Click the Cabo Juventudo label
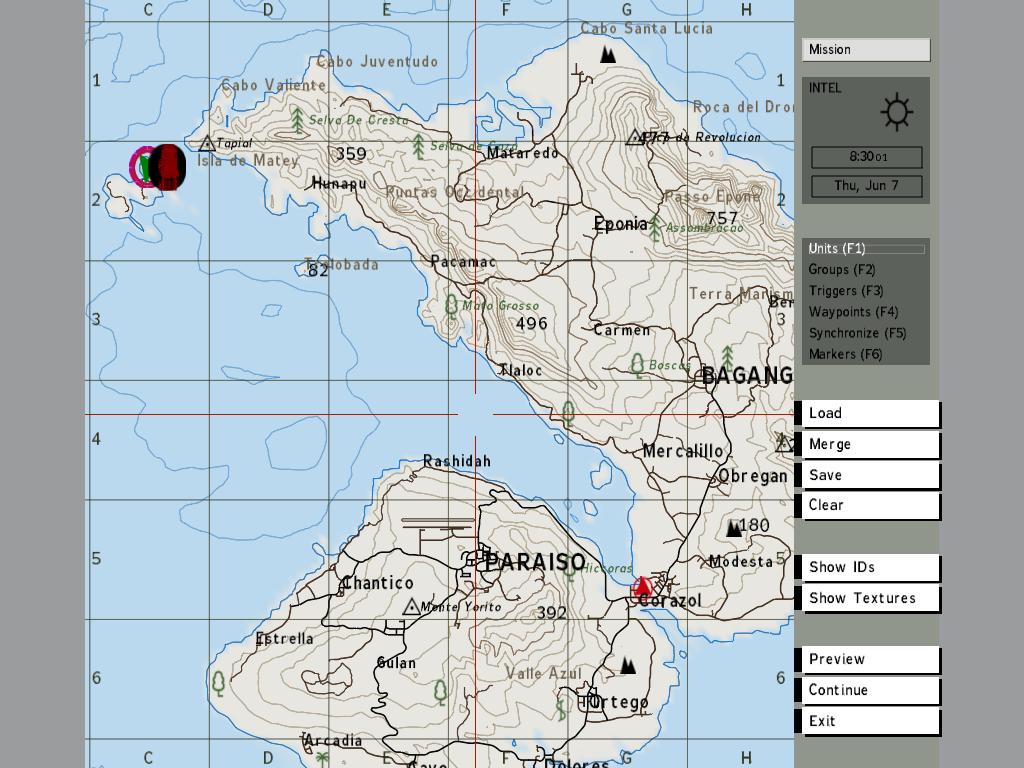Screen dimensions: 1024x768 [377, 62]
